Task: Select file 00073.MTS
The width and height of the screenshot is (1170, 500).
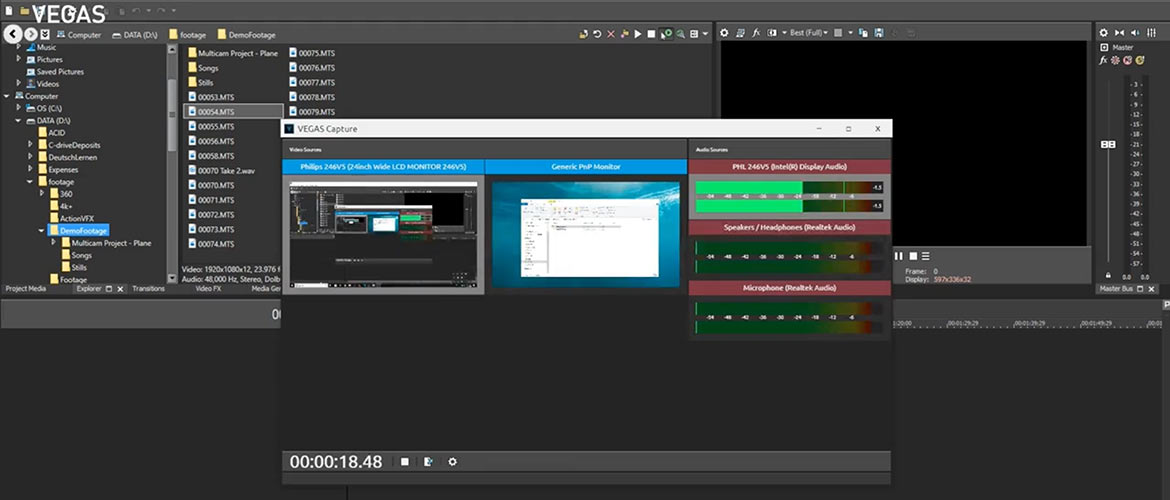Action: click(210, 229)
